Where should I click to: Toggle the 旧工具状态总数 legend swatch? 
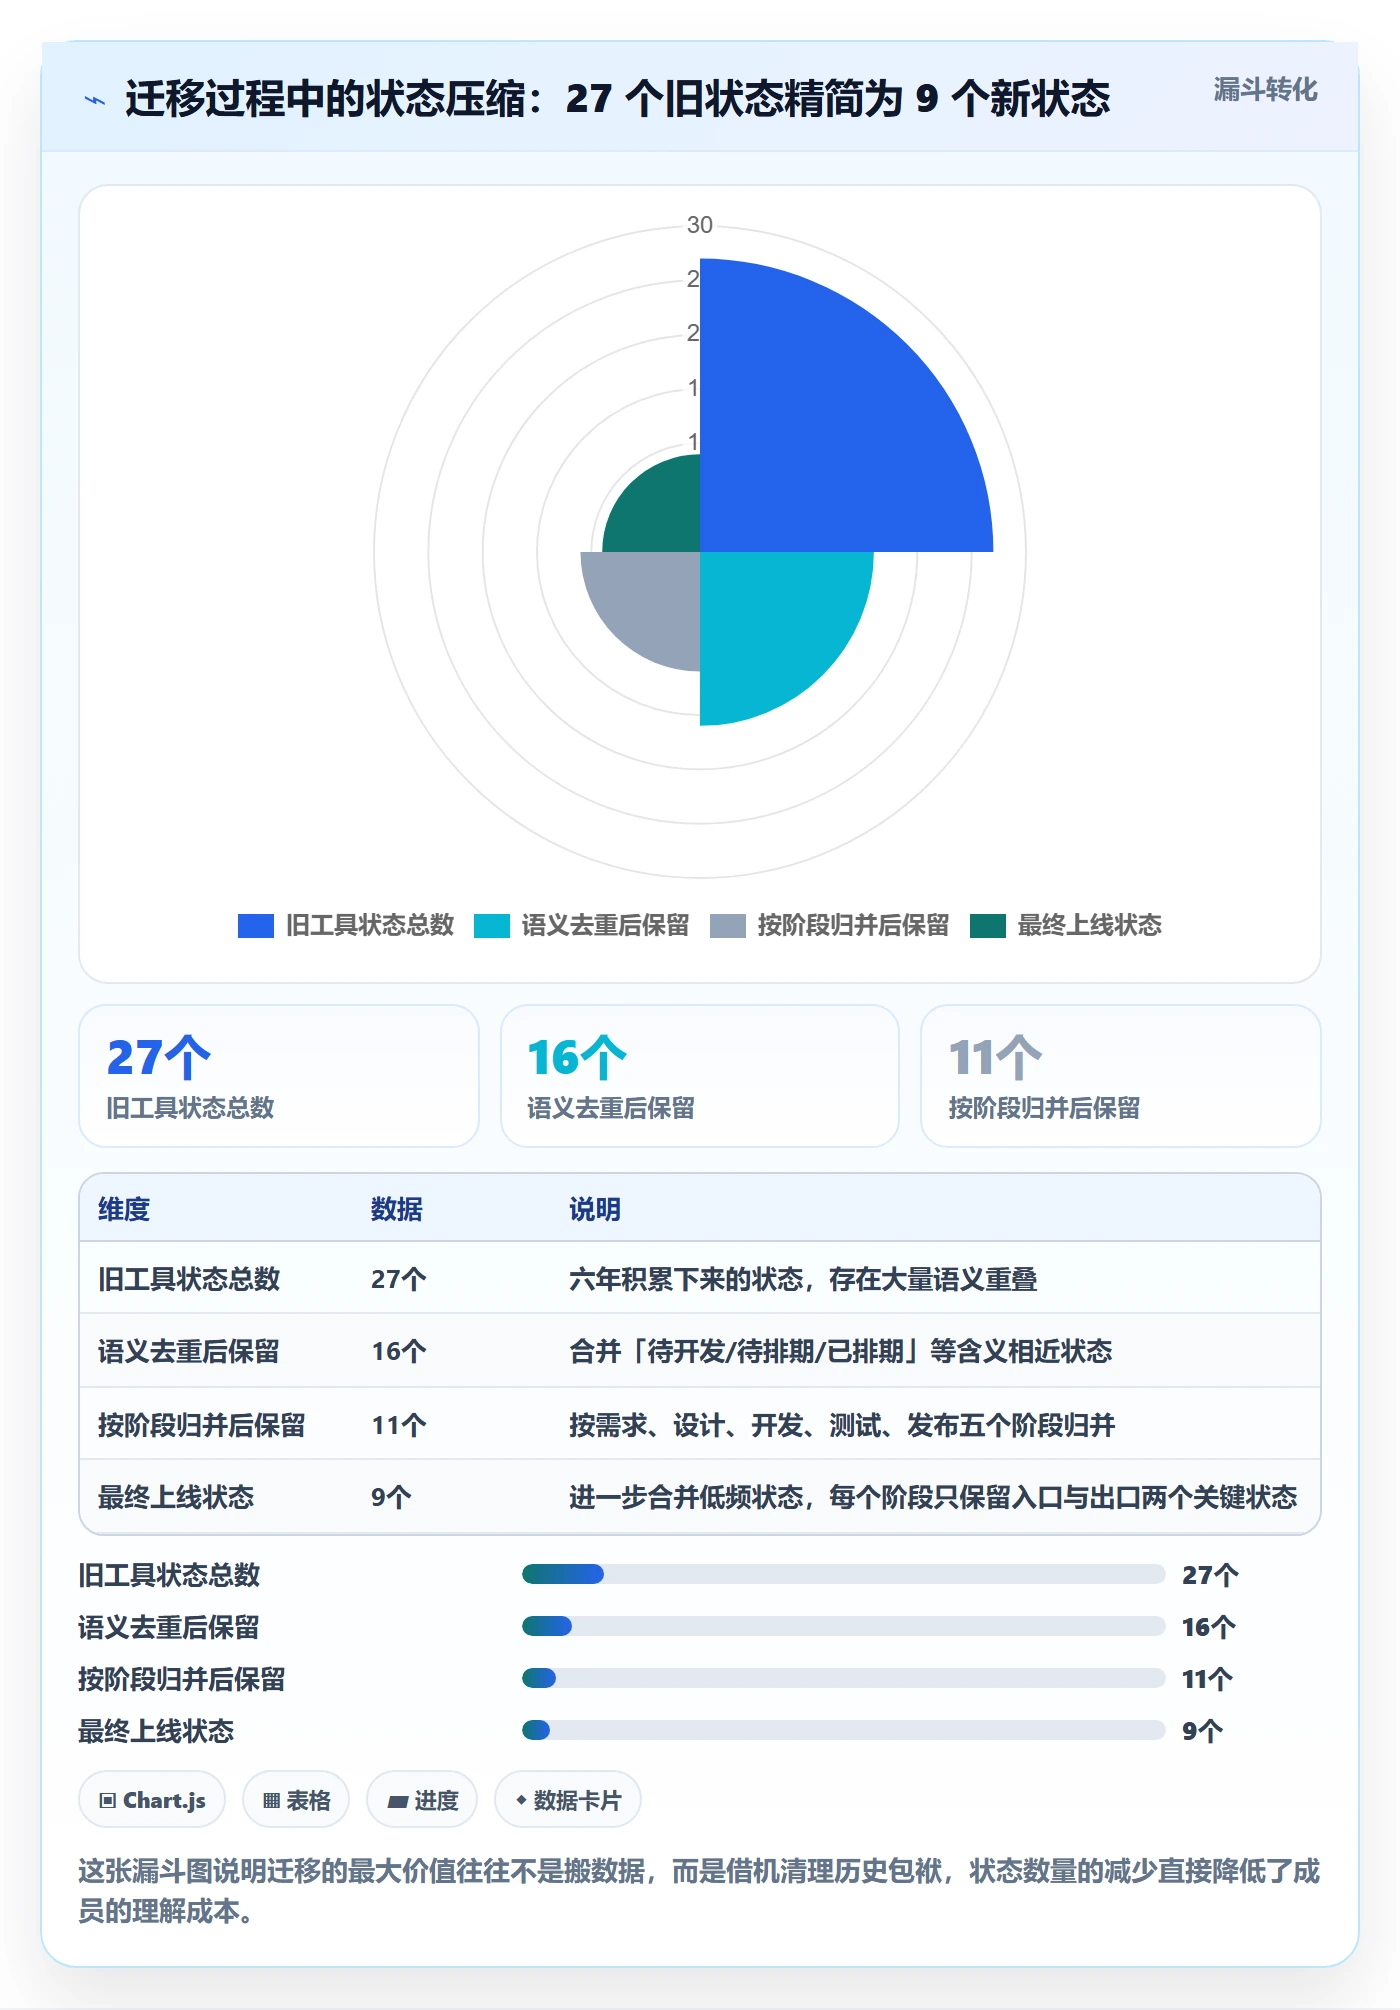click(256, 926)
